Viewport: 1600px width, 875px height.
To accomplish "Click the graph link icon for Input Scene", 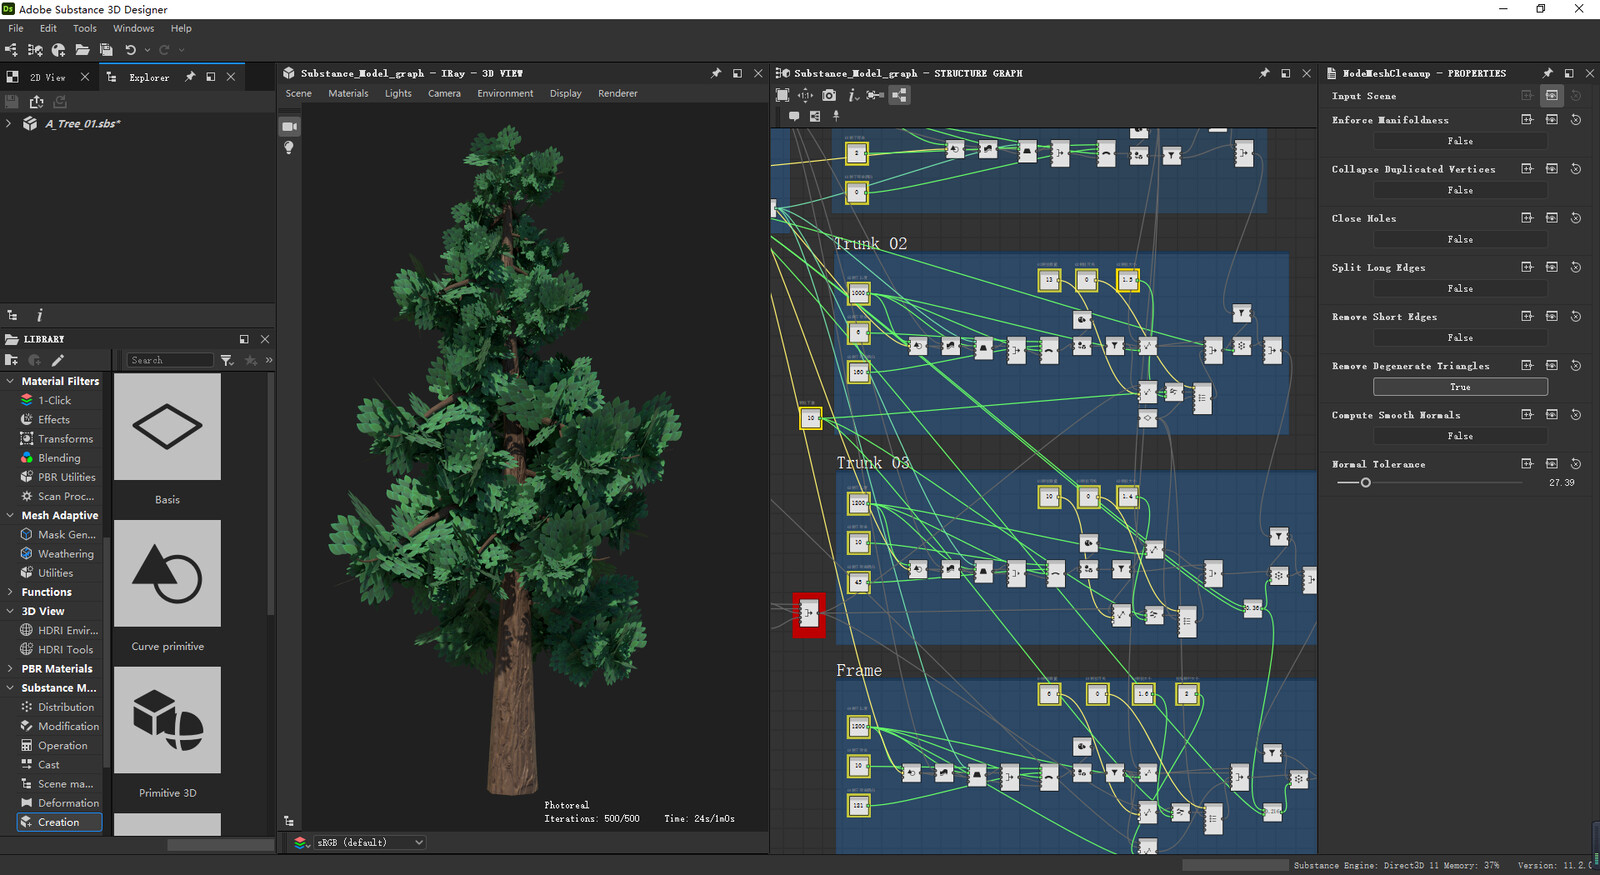I will click(1552, 96).
